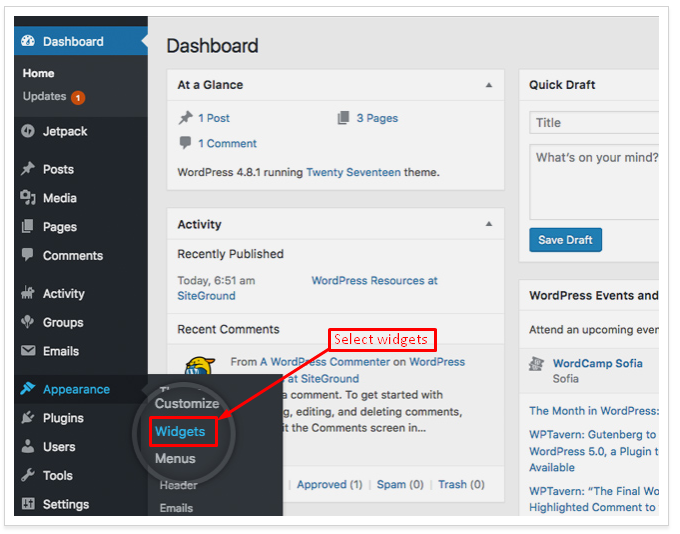Filter comments by Spam (0)
This screenshot has width=680, height=534.
(400, 484)
